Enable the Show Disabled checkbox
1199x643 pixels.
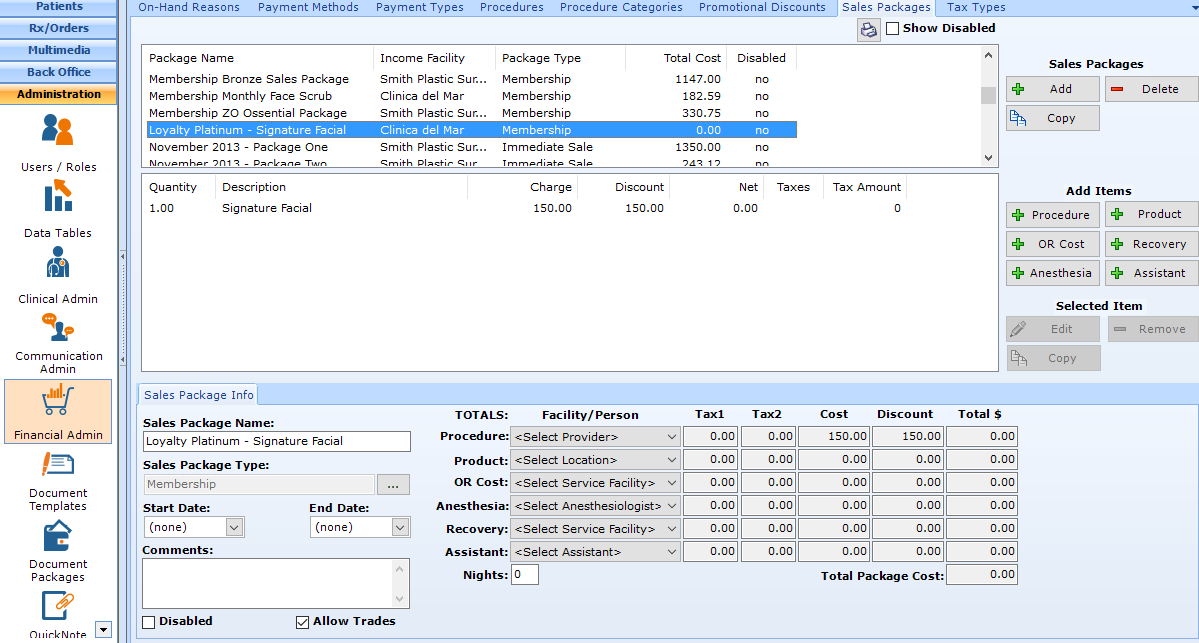click(892, 28)
